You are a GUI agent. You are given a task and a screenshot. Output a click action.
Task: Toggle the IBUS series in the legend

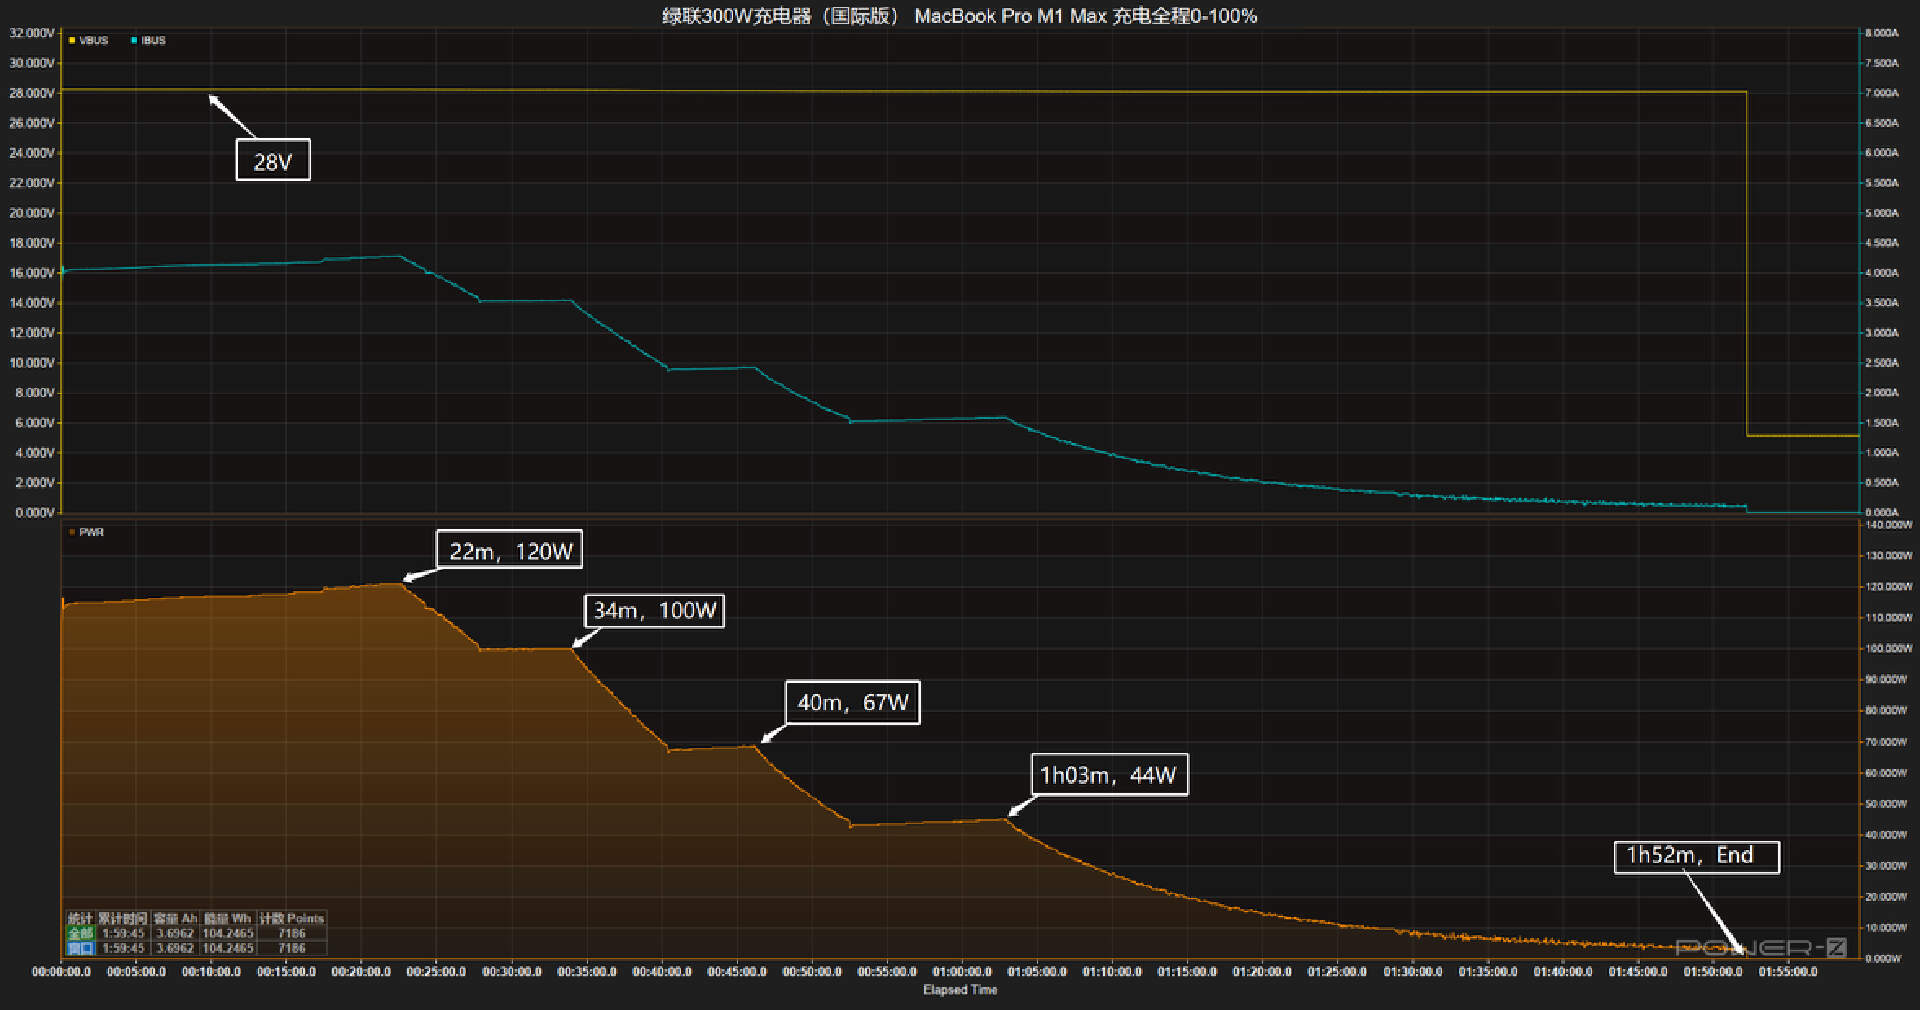148,41
